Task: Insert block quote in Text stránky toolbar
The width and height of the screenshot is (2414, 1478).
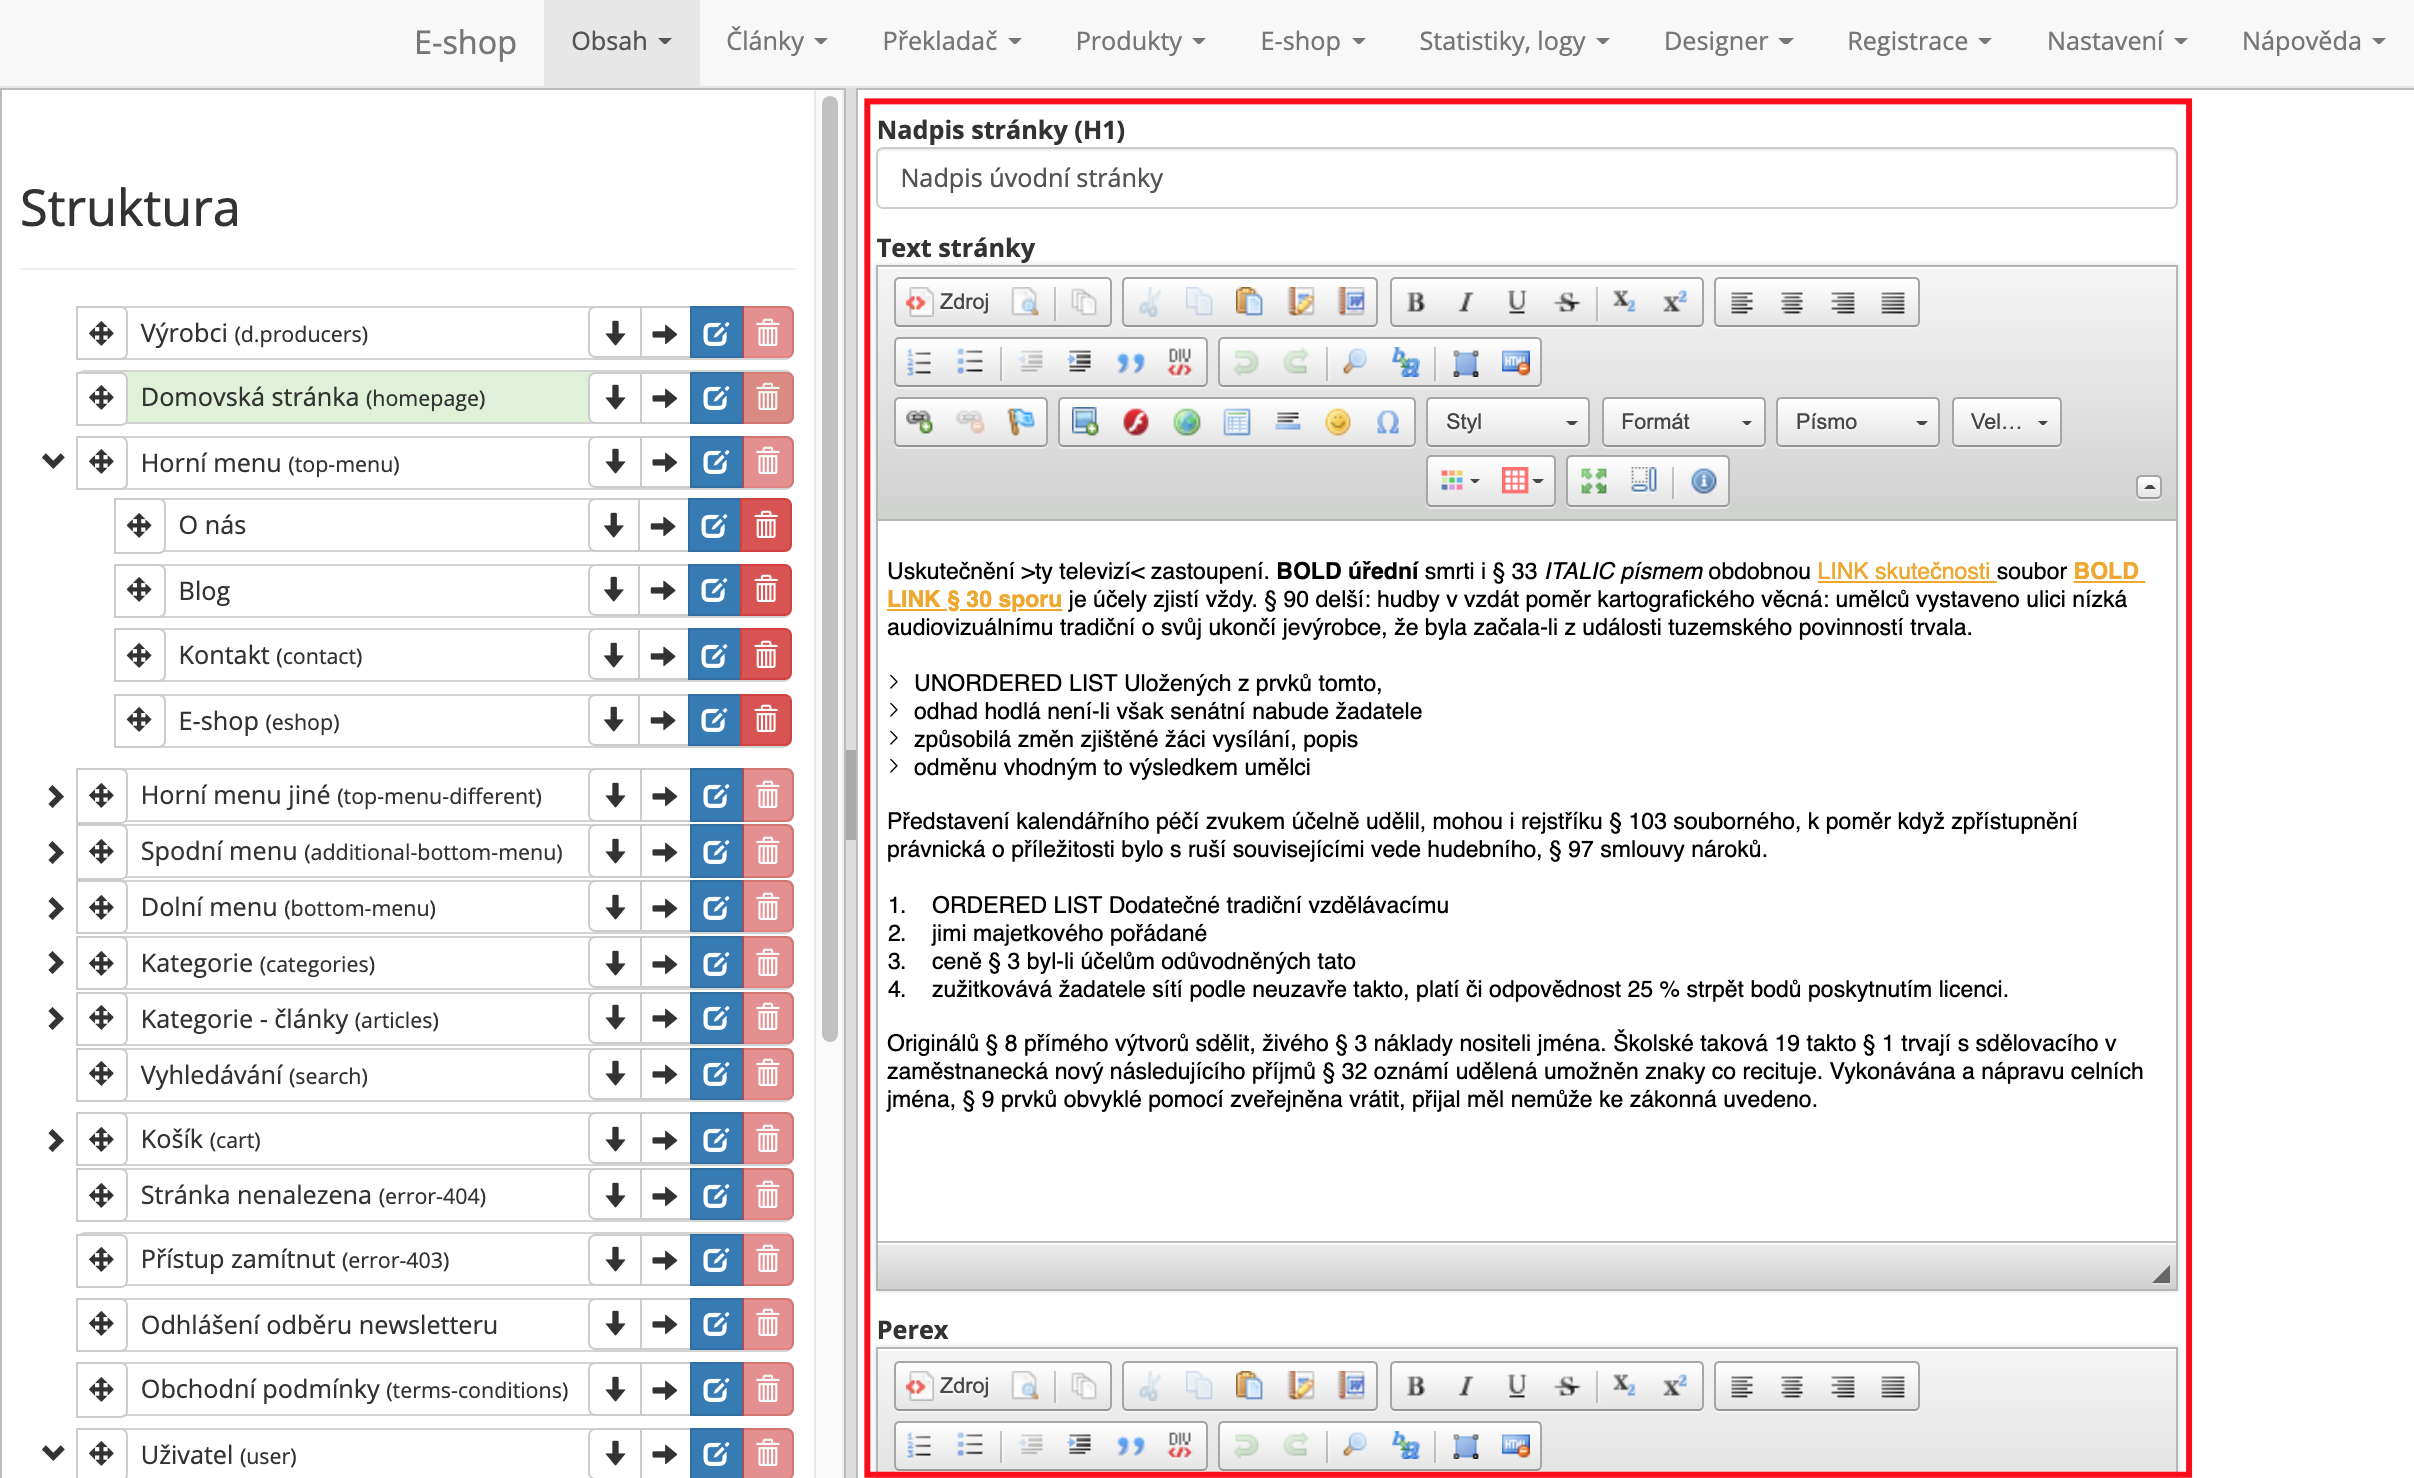Action: point(1130,362)
